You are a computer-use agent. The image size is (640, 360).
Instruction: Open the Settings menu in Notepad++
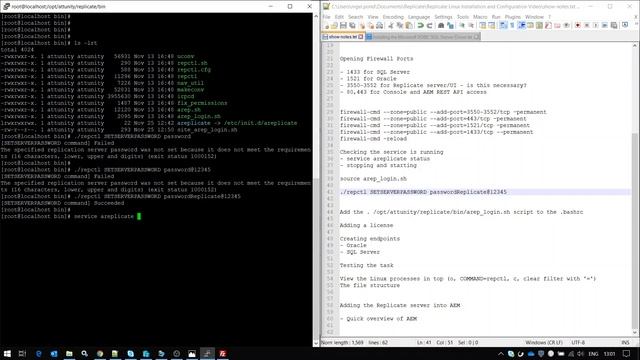pyautogui.click(x=443, y=17)
